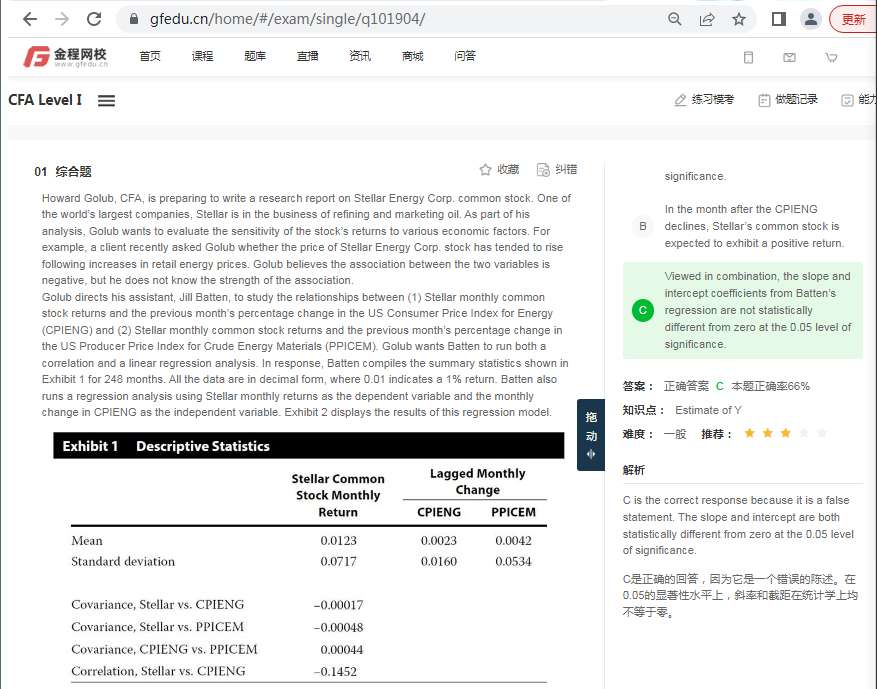Click the CPIENG standard deviation 0.0160

pyautogui.click(x=439, y=561)
